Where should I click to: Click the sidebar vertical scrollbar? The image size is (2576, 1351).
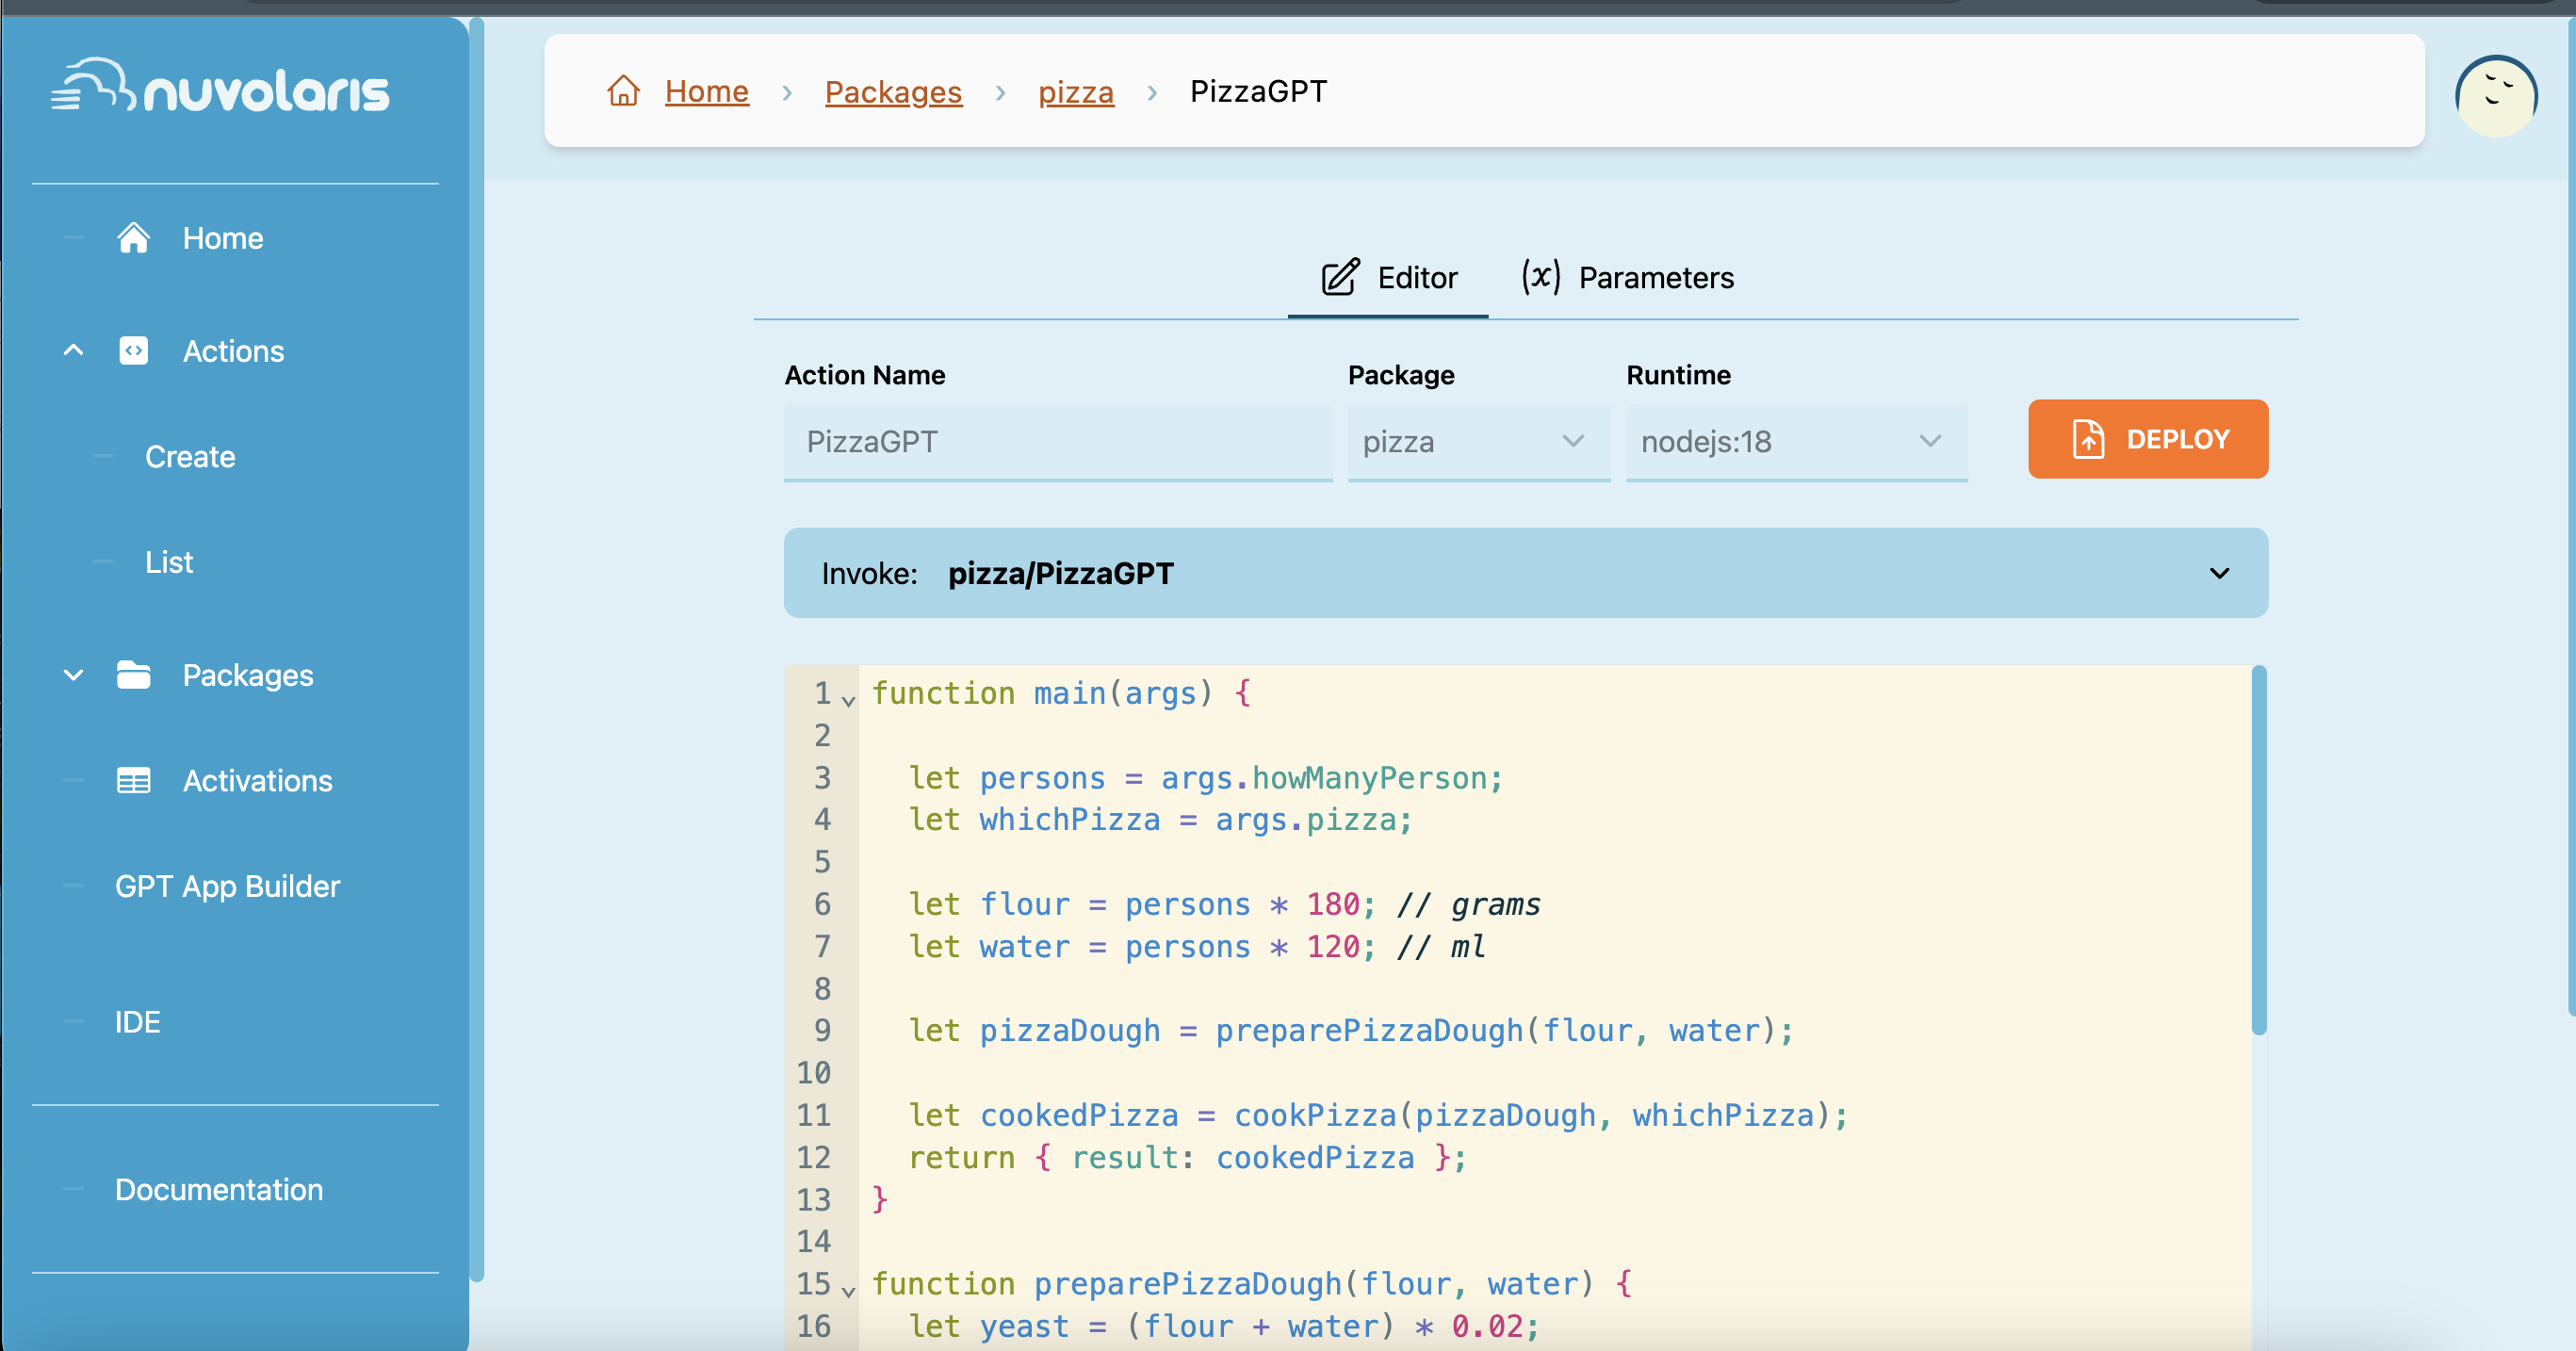point(477,650)
